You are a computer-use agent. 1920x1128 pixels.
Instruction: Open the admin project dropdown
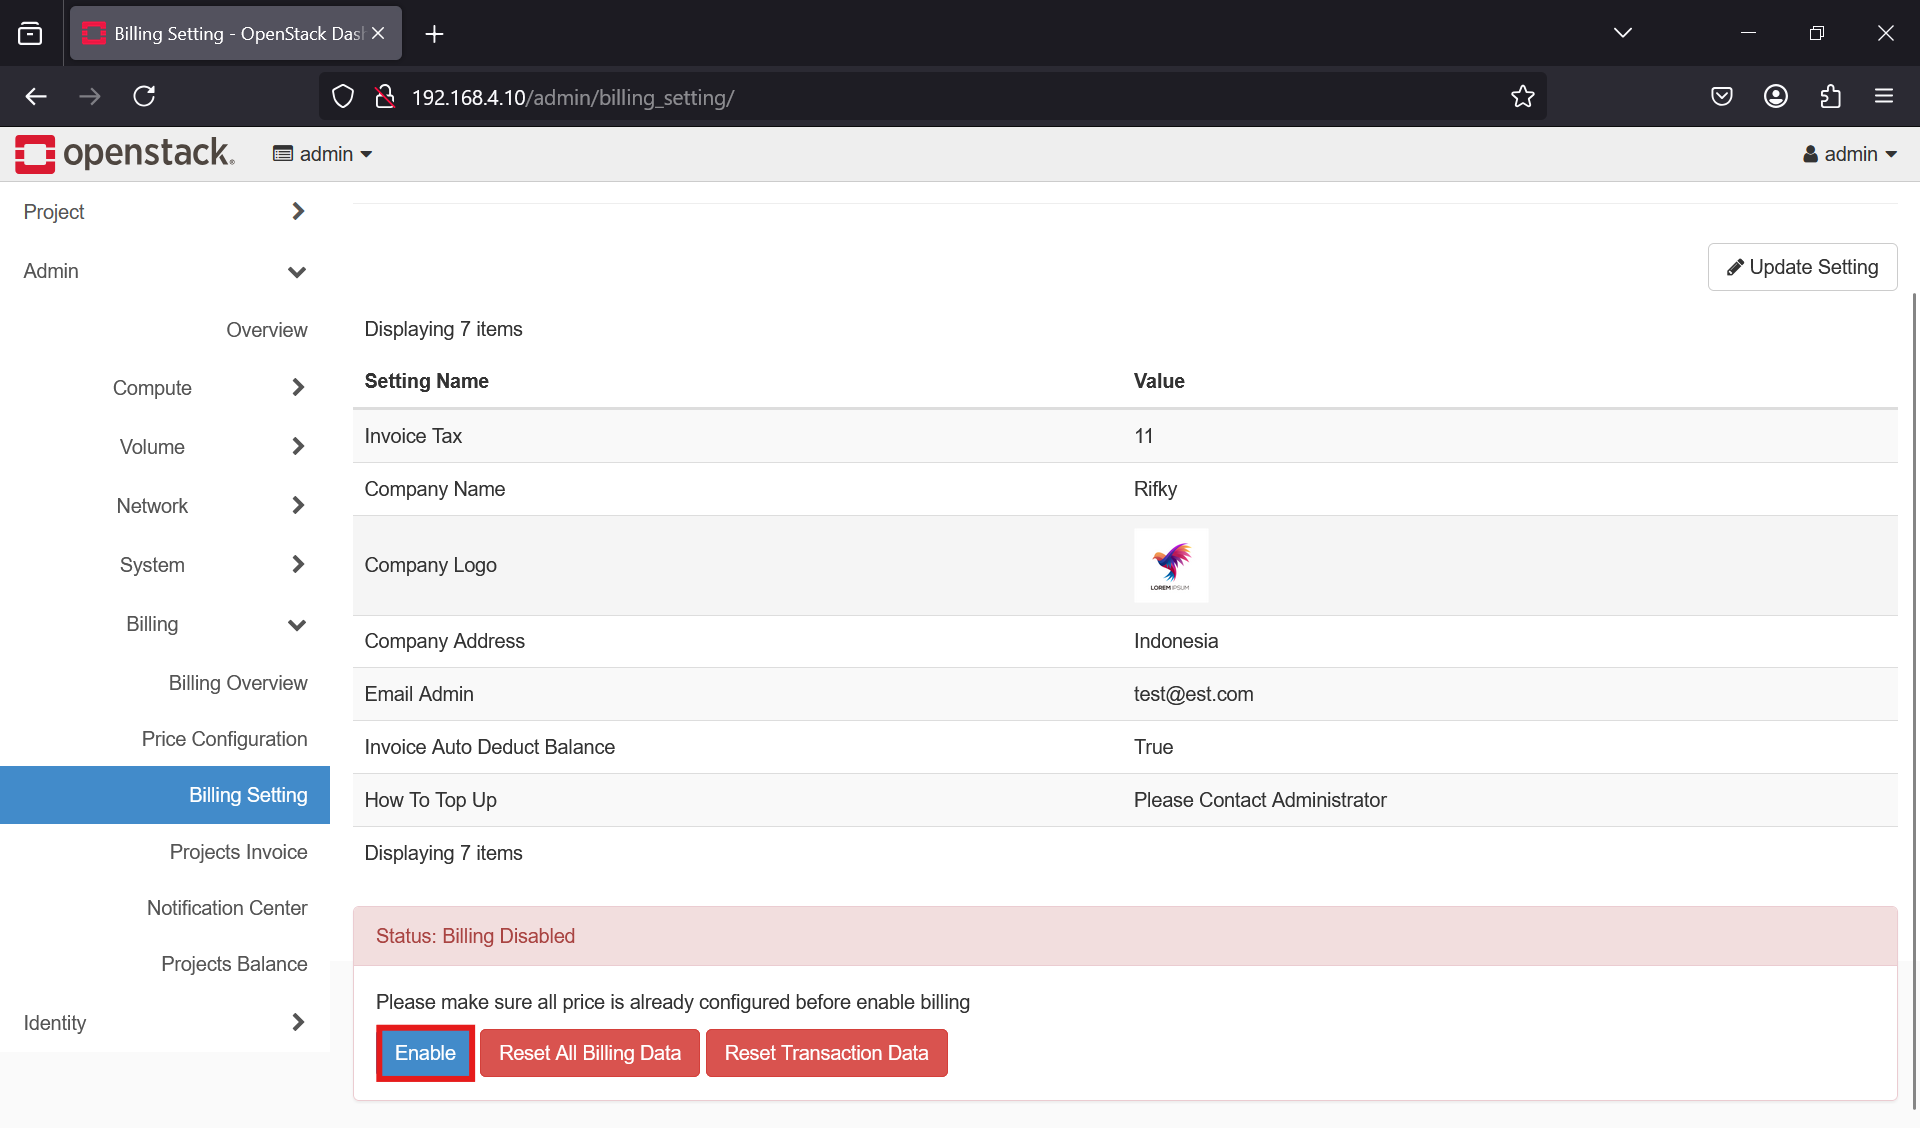(x=322, y=154)
